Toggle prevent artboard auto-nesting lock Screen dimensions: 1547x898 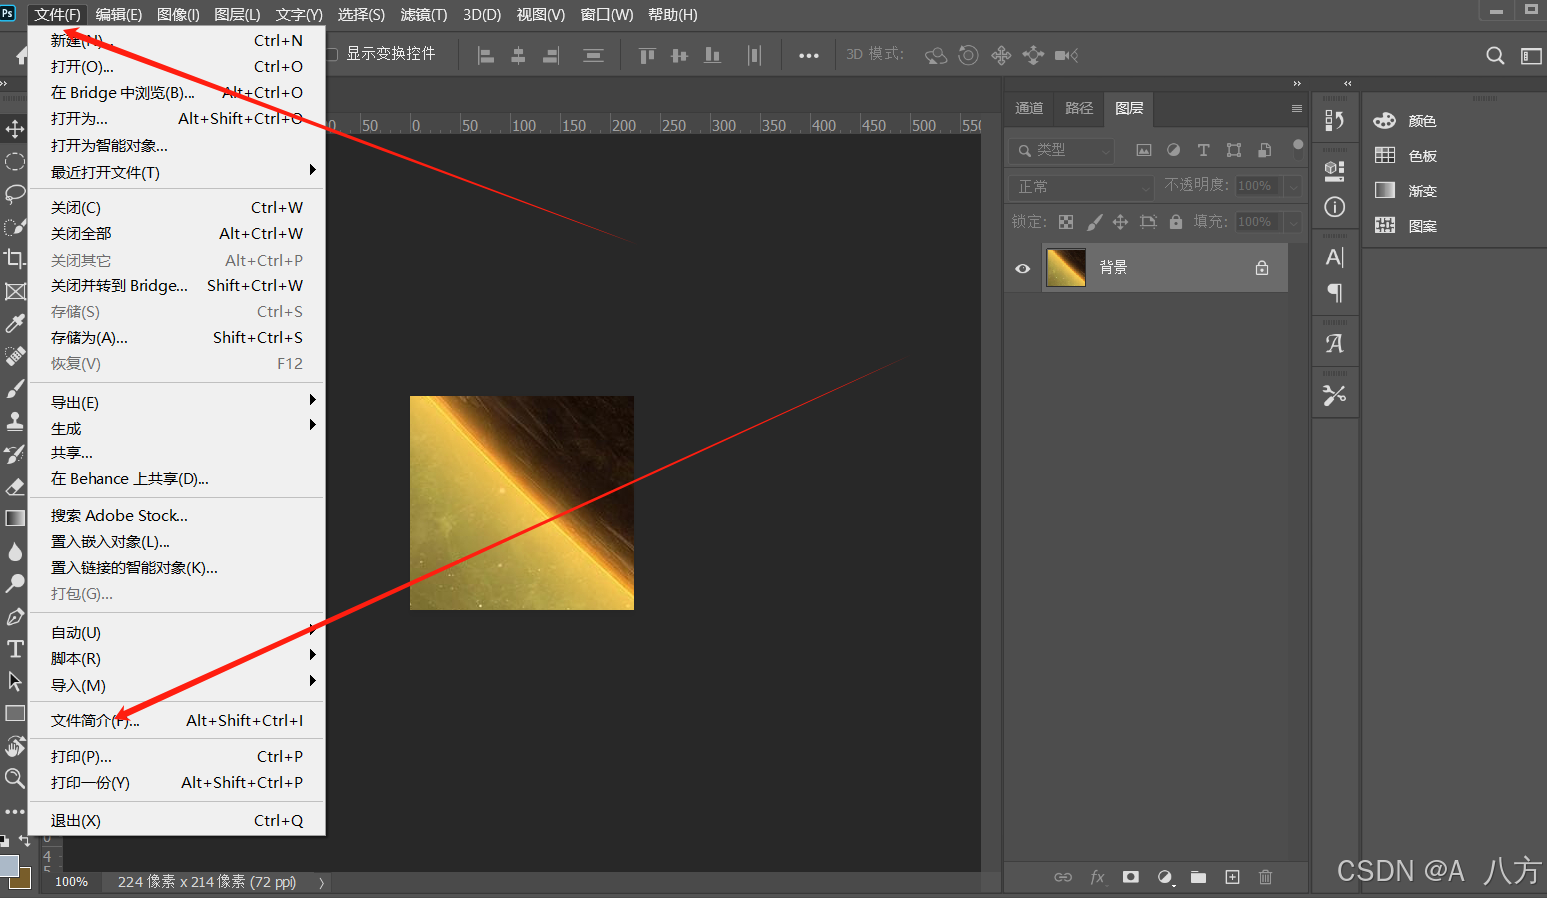coord(1148,222)
